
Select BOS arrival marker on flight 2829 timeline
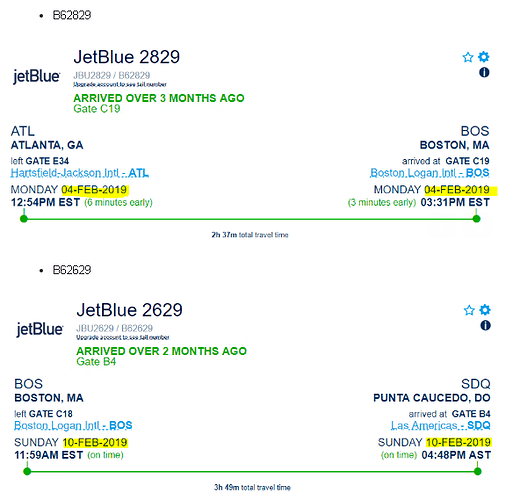coord(477,219)
